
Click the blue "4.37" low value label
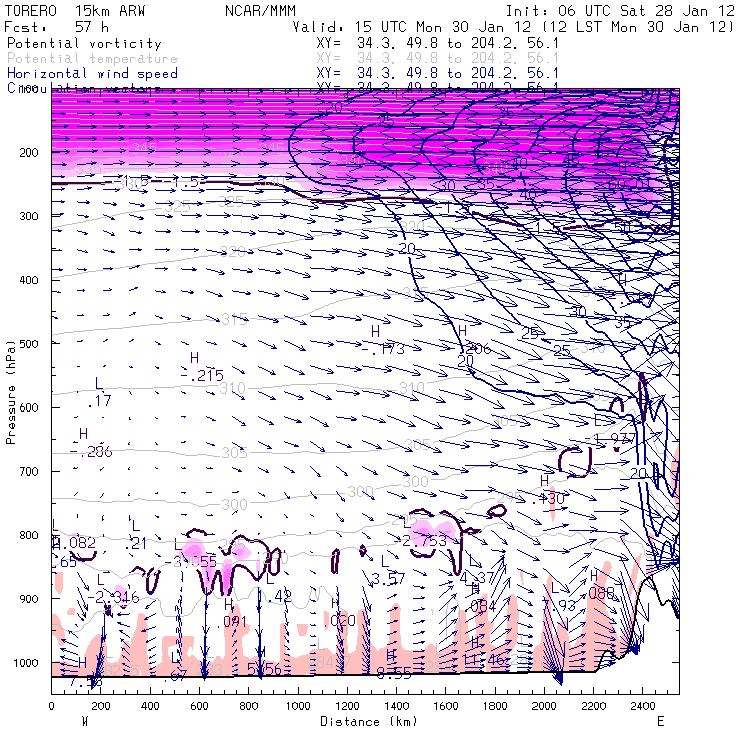tap(477, 578)
